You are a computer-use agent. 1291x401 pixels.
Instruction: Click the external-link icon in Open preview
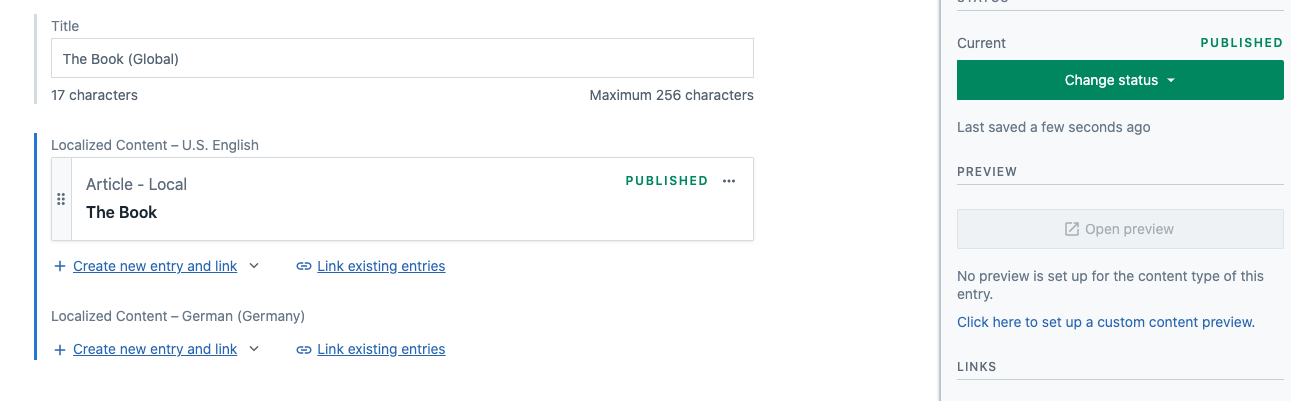click(x=1072, y=229)
